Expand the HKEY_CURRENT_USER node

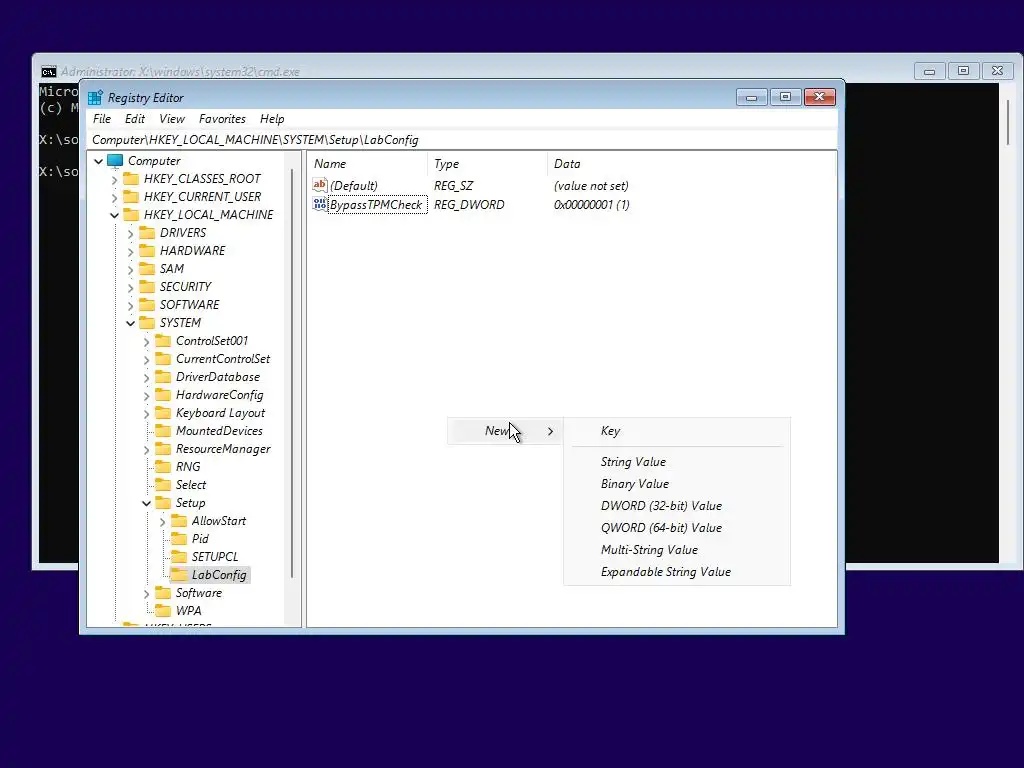coord(114,197)
